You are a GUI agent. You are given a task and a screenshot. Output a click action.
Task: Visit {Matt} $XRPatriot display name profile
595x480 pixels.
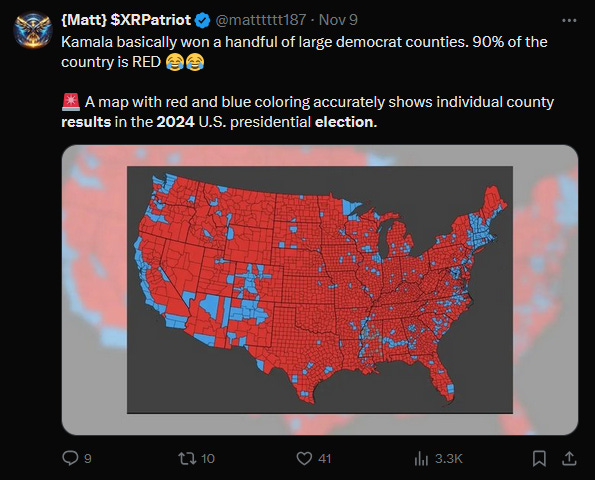pyautogui.click(x=126, y=20)
